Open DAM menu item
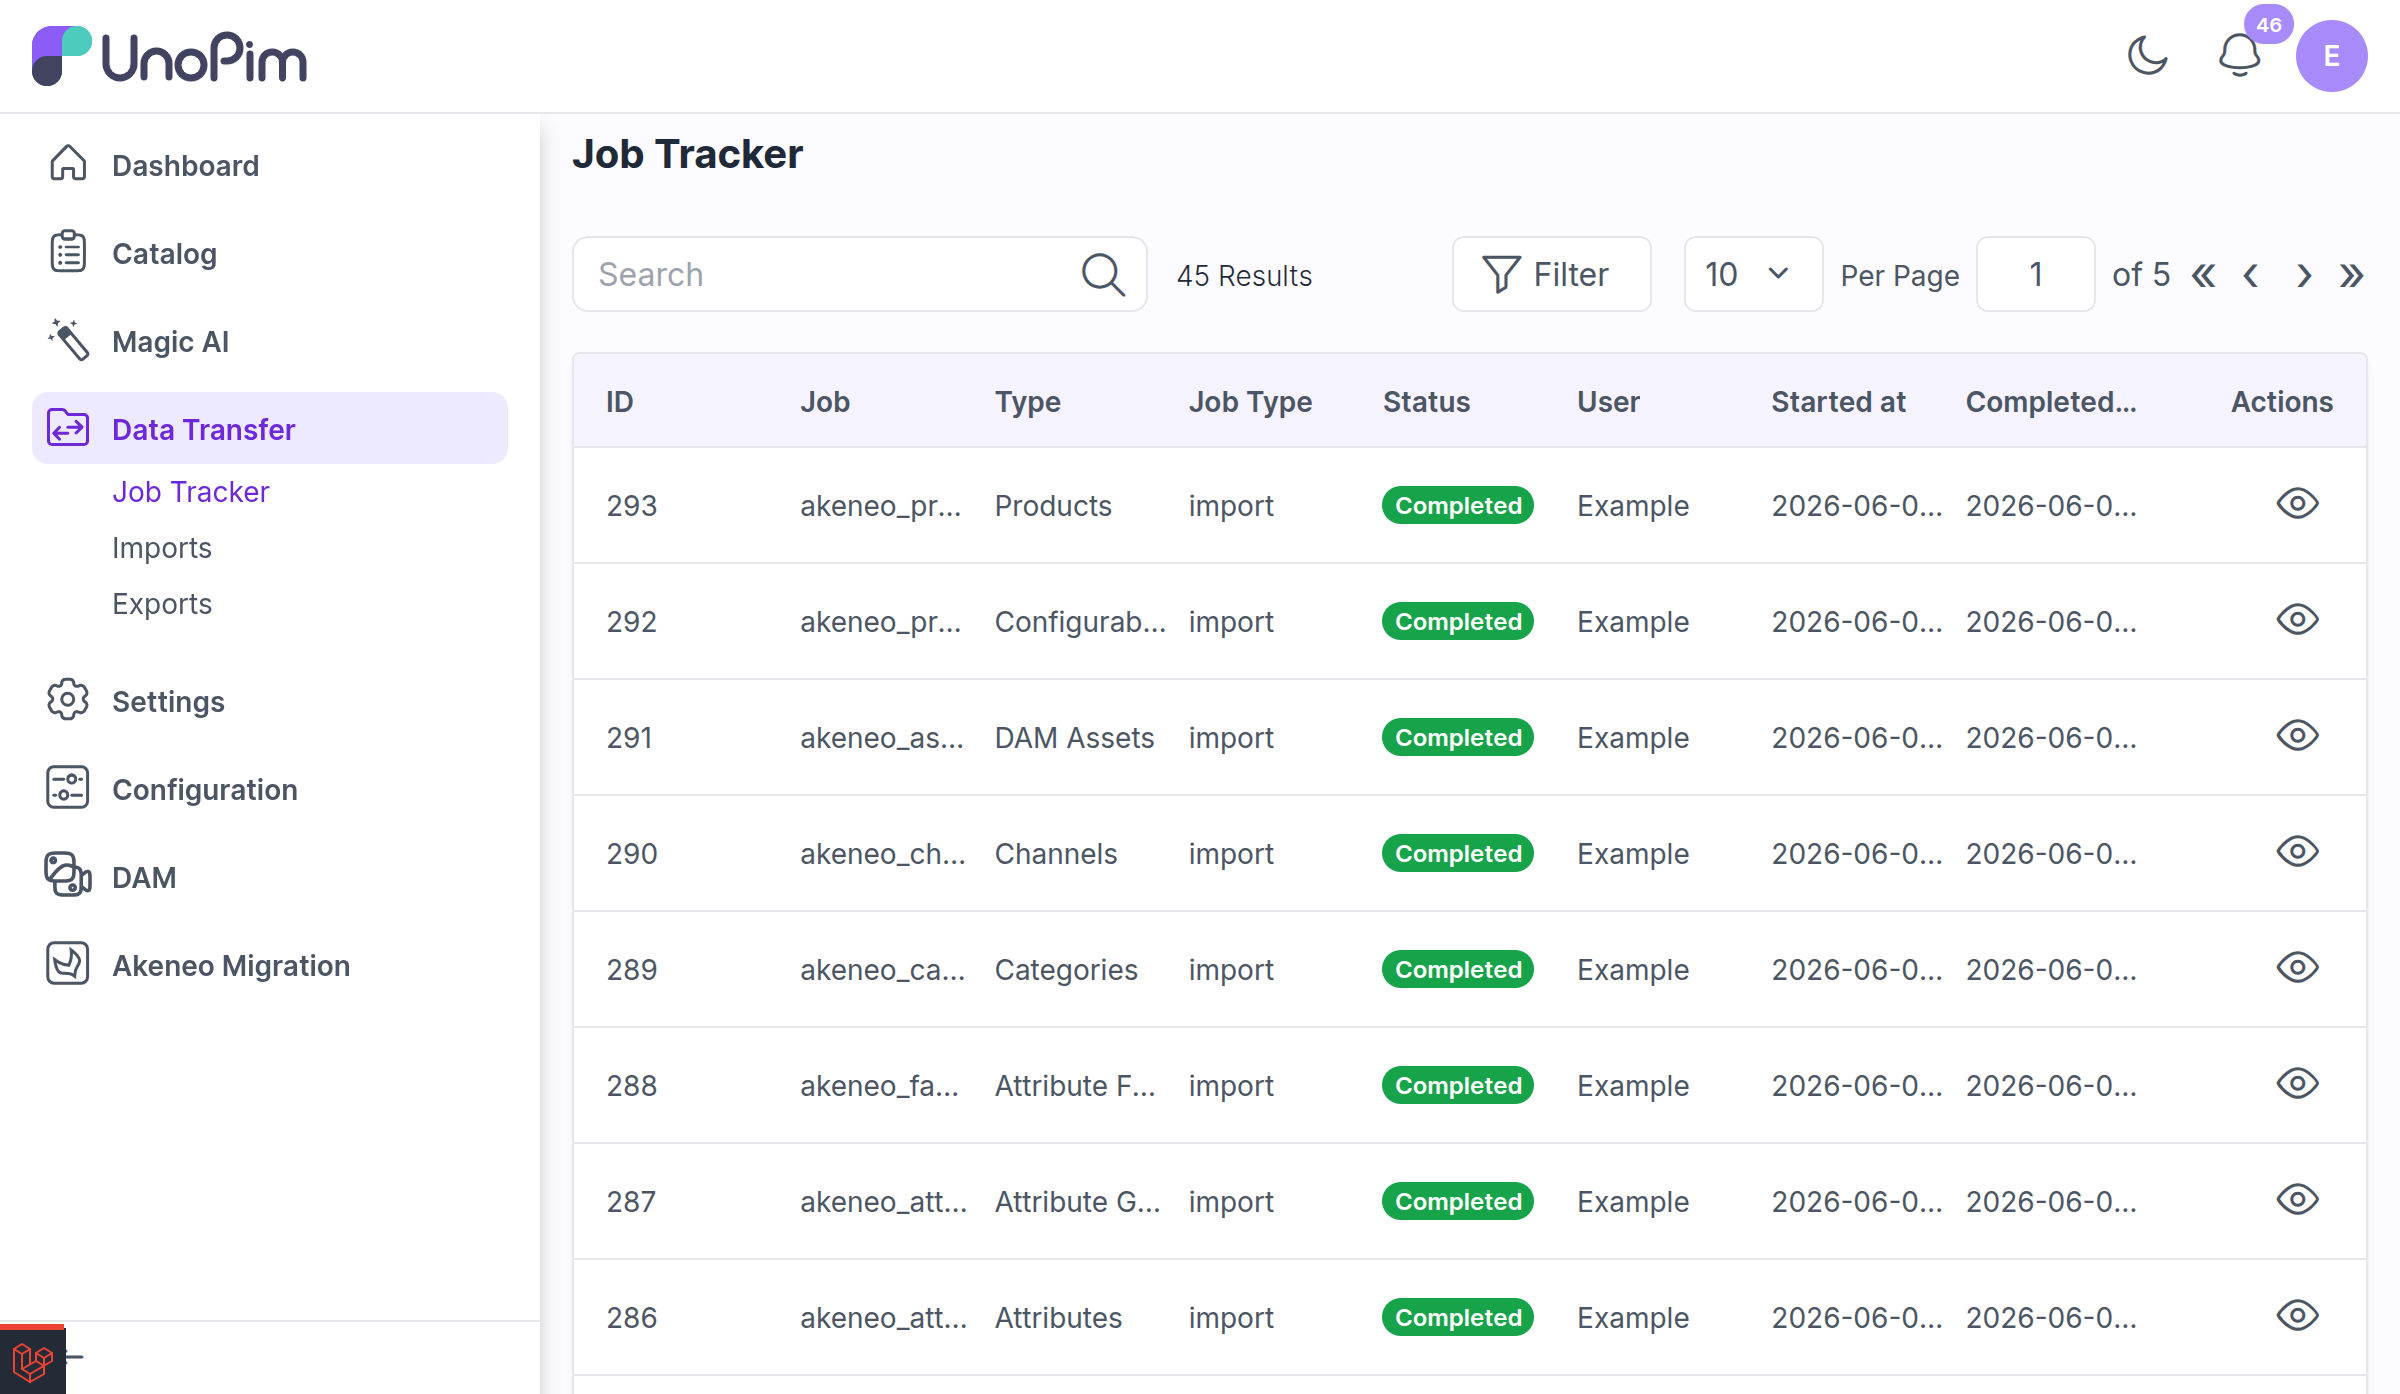2400x1394 pixels. [270, 877]
